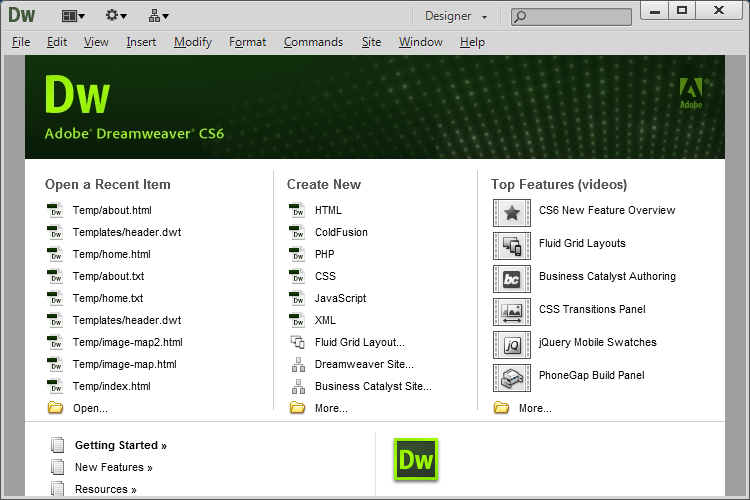This screenshot has height=500, width=750.
Task: Click the Dreamweaver Site icon under Create New
Action: [297, 364]
